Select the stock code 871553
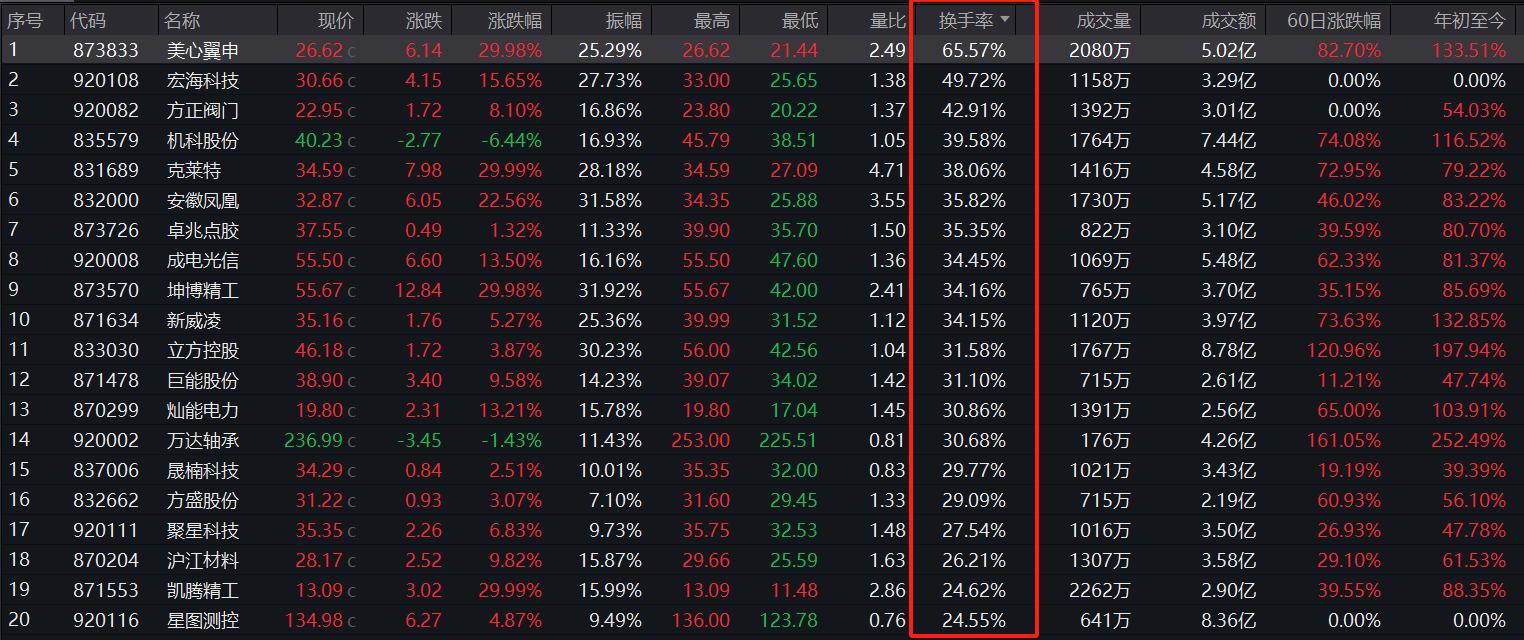The width and height of the screenshot is (1524, 640). tap(106, 590)
